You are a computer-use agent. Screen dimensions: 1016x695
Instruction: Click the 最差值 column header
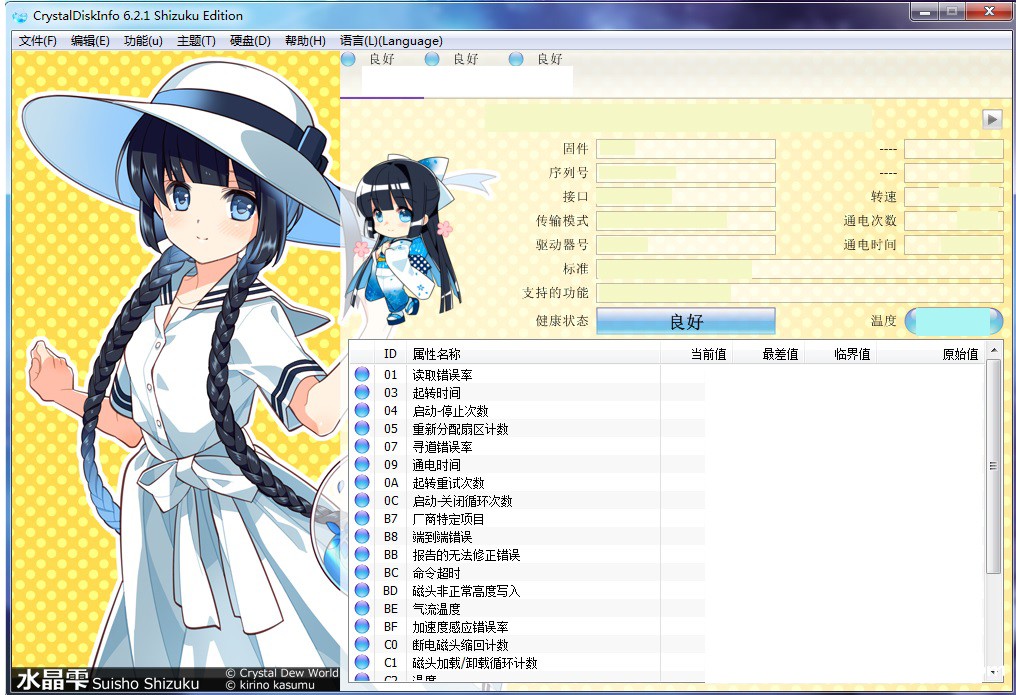[768, 354]
